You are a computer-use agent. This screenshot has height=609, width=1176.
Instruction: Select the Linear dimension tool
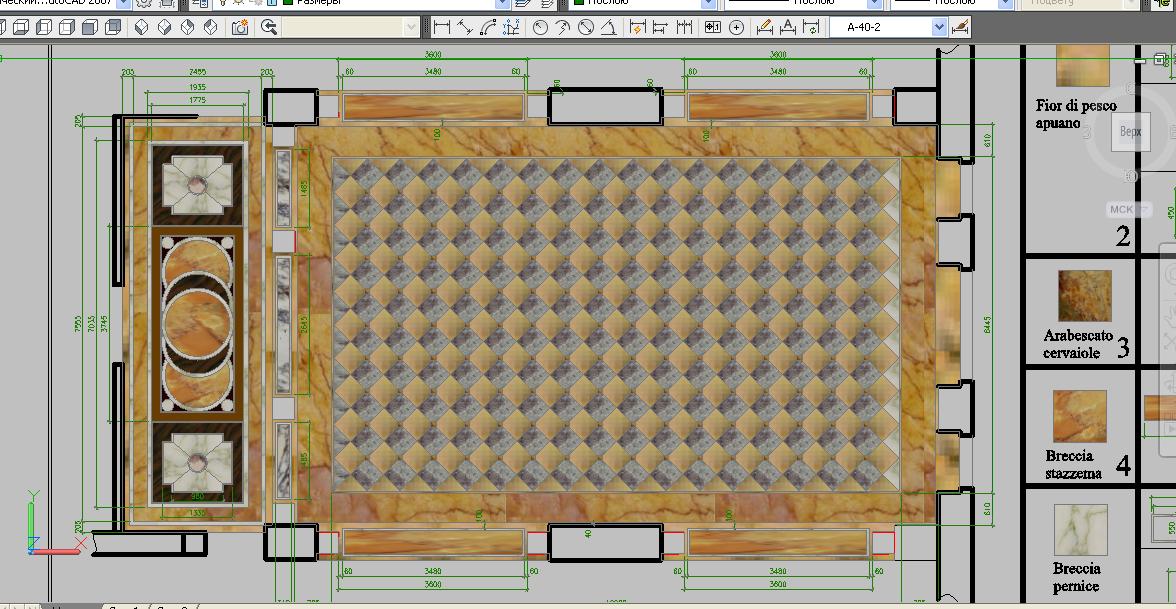point(442,28)
